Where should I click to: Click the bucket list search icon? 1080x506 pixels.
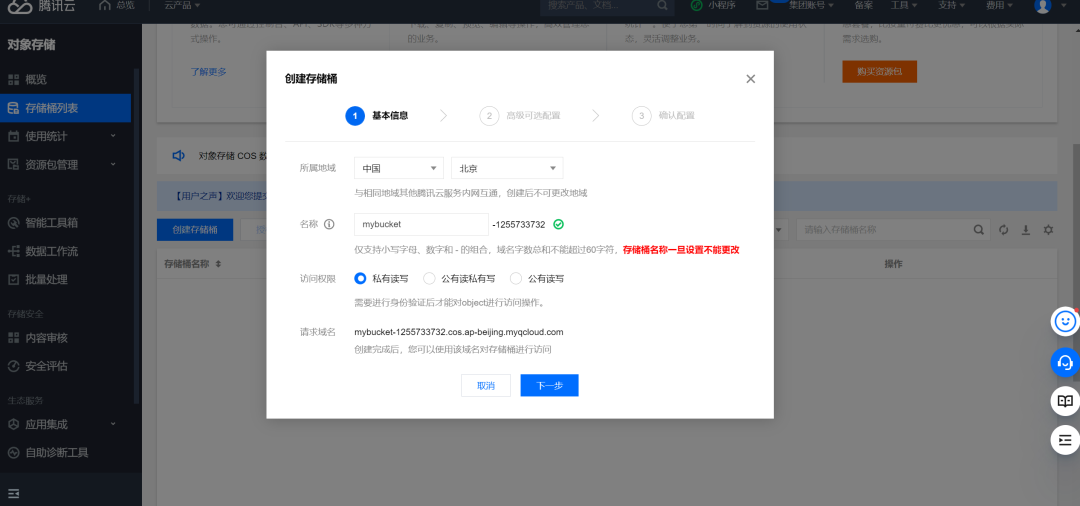coord(979,230)
